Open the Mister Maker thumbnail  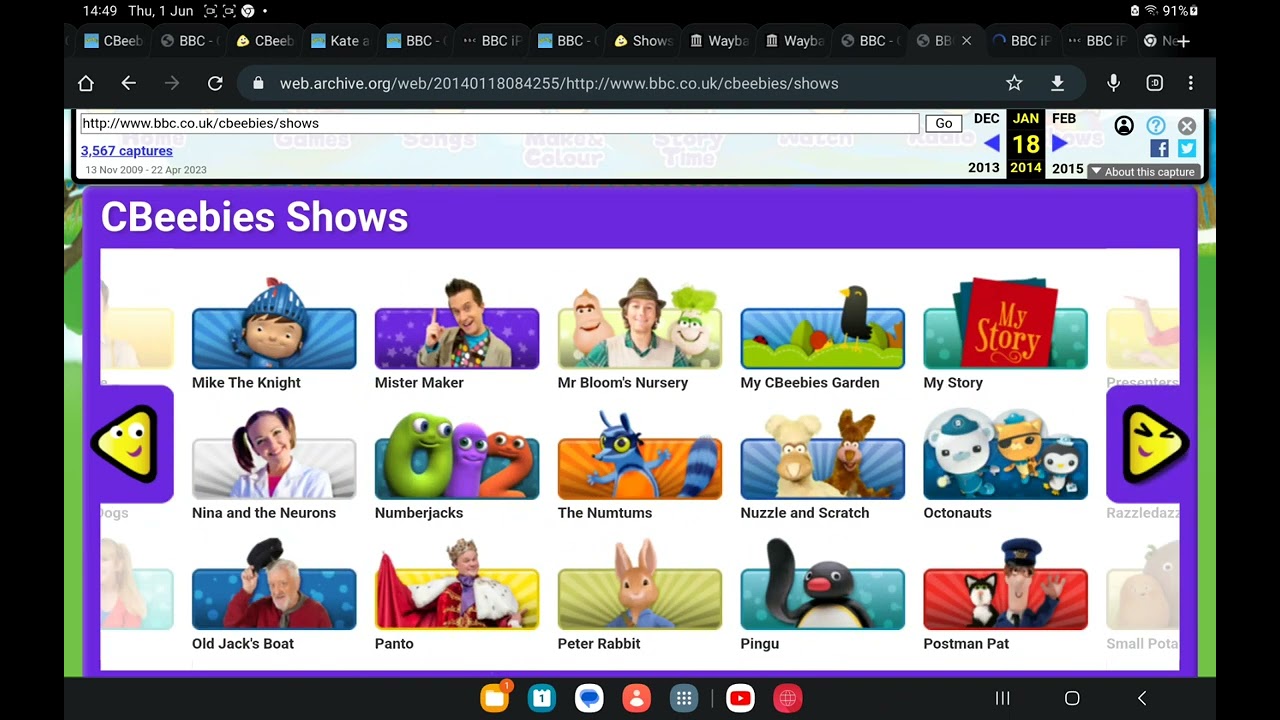(457, 324)
